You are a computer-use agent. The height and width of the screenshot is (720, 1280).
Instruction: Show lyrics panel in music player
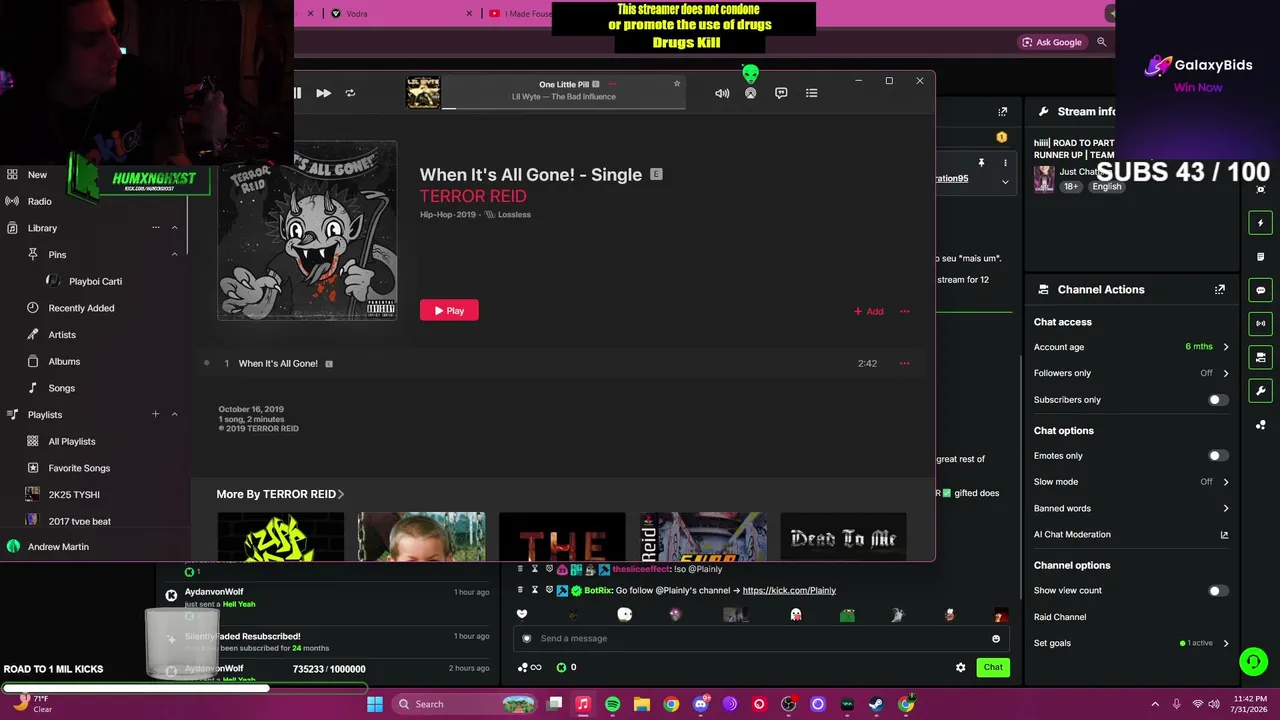[x=781, y=93]
